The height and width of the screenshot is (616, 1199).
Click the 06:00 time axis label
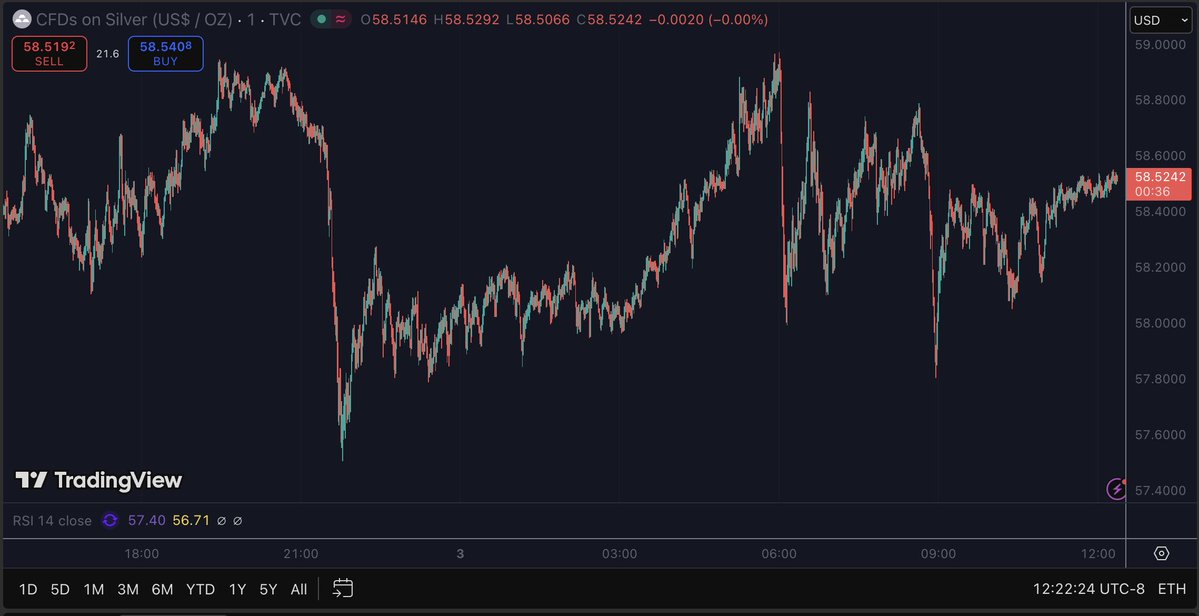pos(779,554)
